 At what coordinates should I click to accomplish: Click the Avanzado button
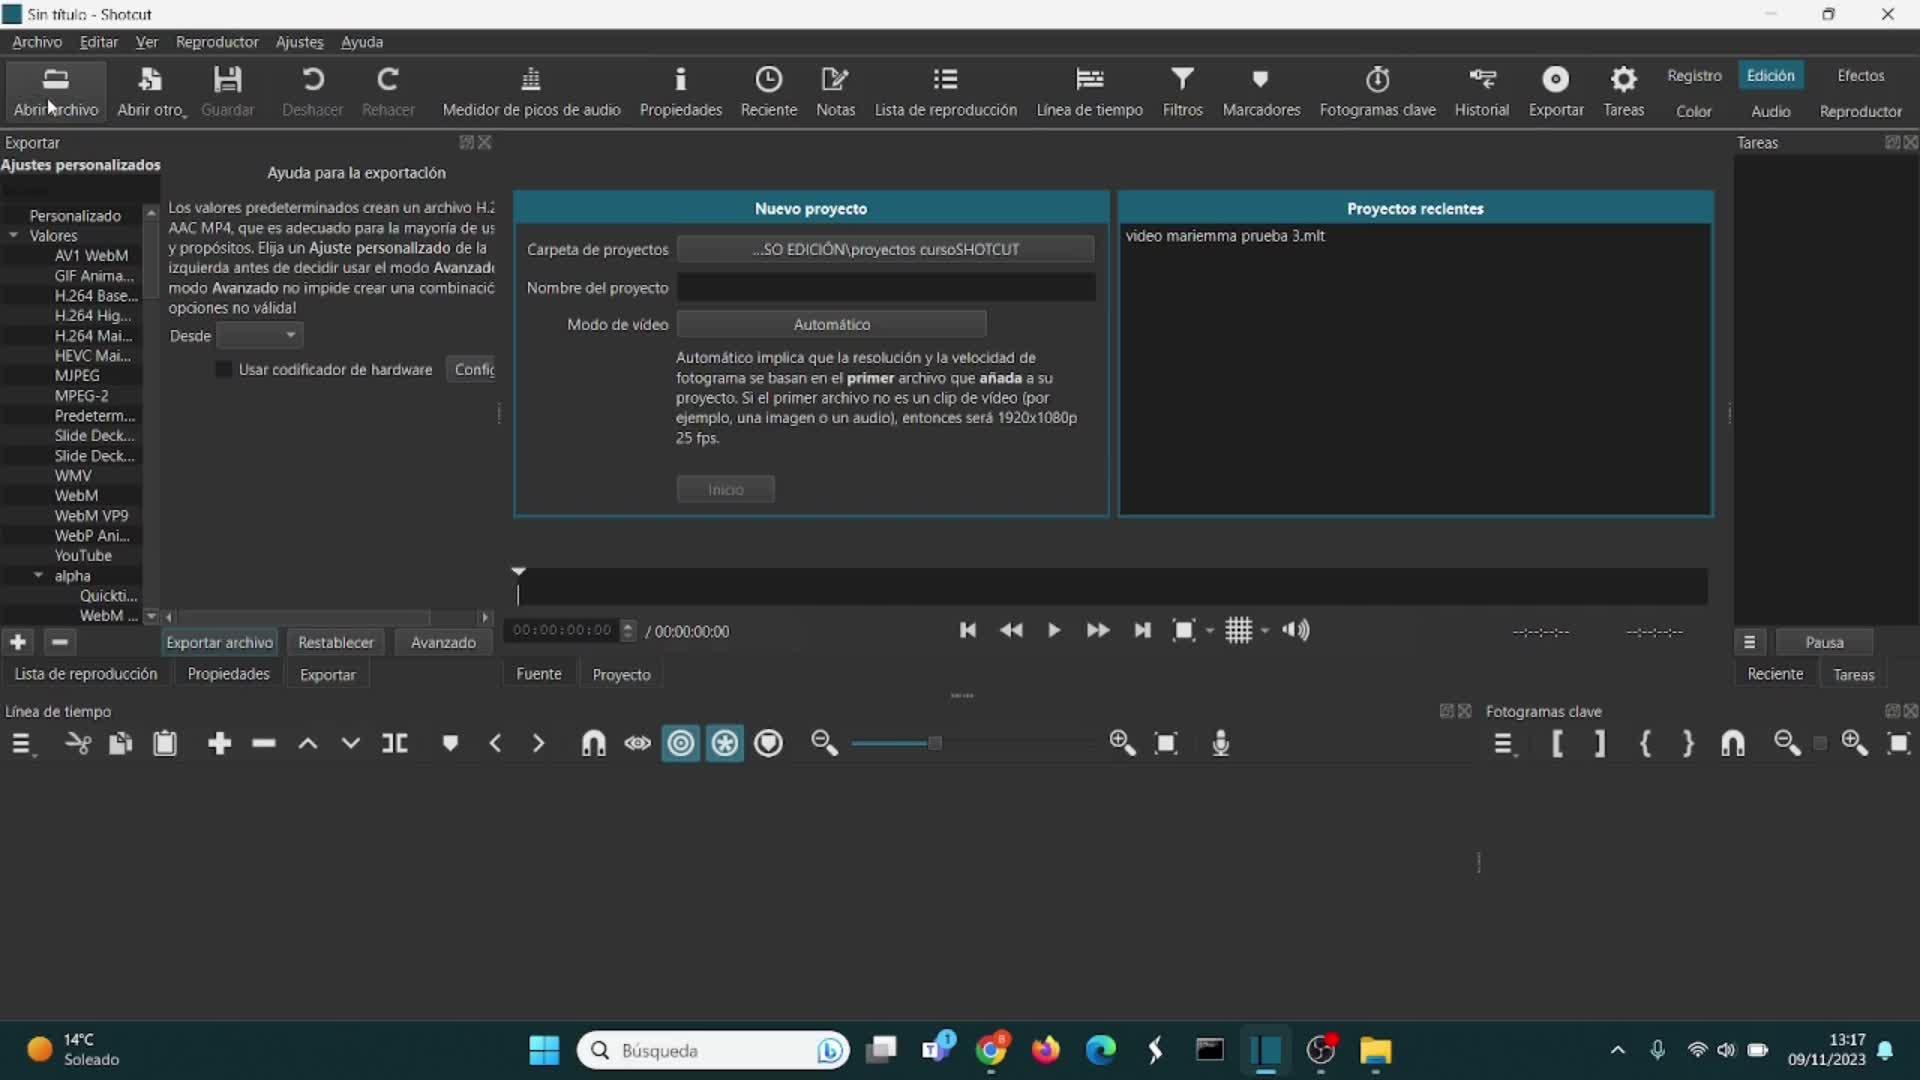click(x=443, y=642)
